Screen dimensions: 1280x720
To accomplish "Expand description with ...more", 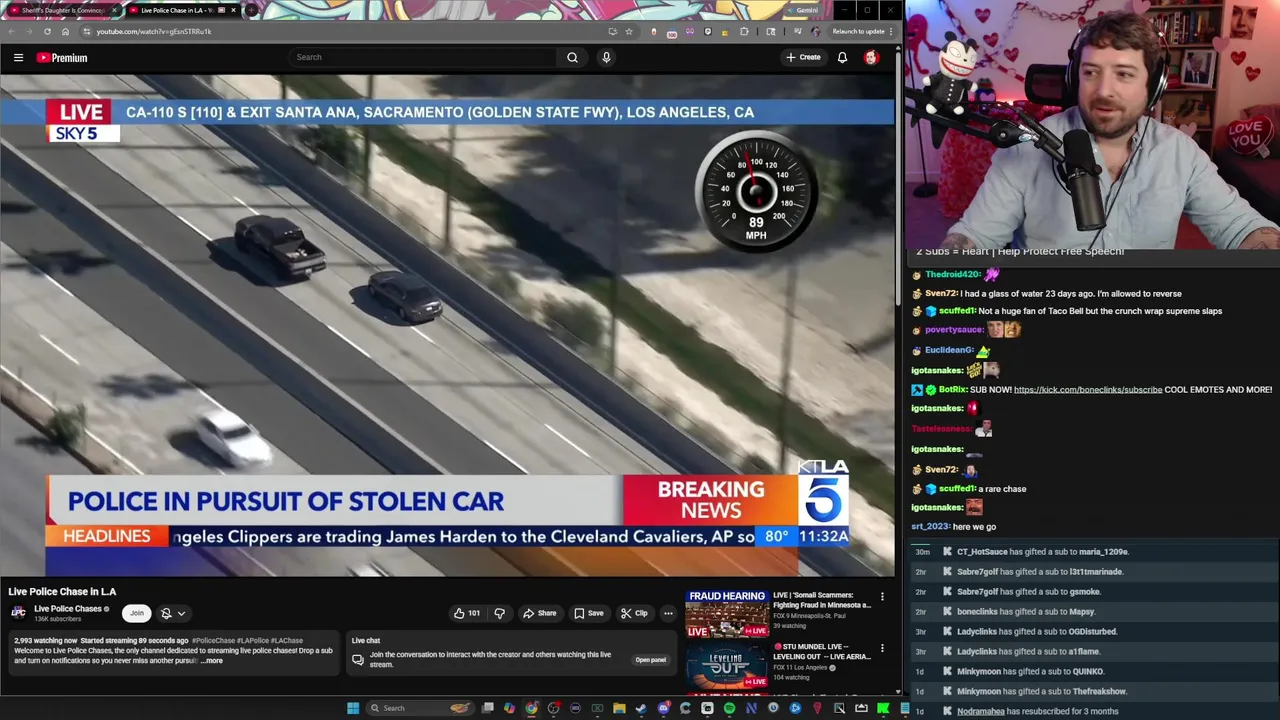I will click(x=211, y=660).
